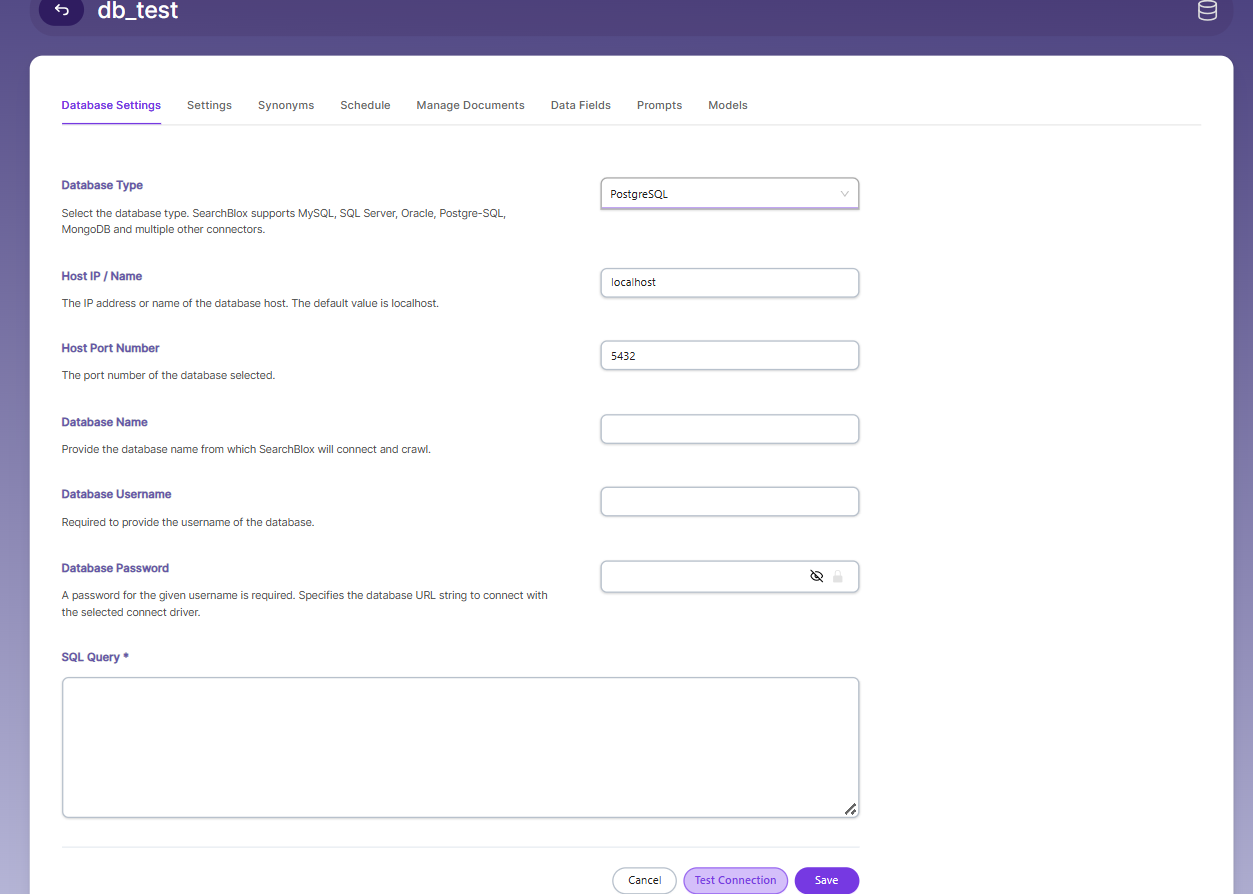The image size is (1253, 894).
Task: Save the database settings
Action: click(826, 880)
